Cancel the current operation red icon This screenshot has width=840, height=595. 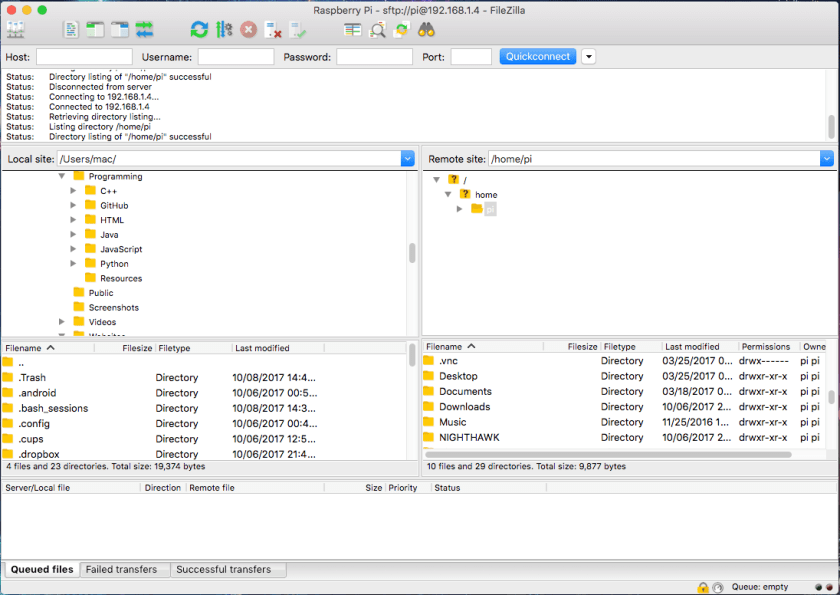click(x=248, y=30)
